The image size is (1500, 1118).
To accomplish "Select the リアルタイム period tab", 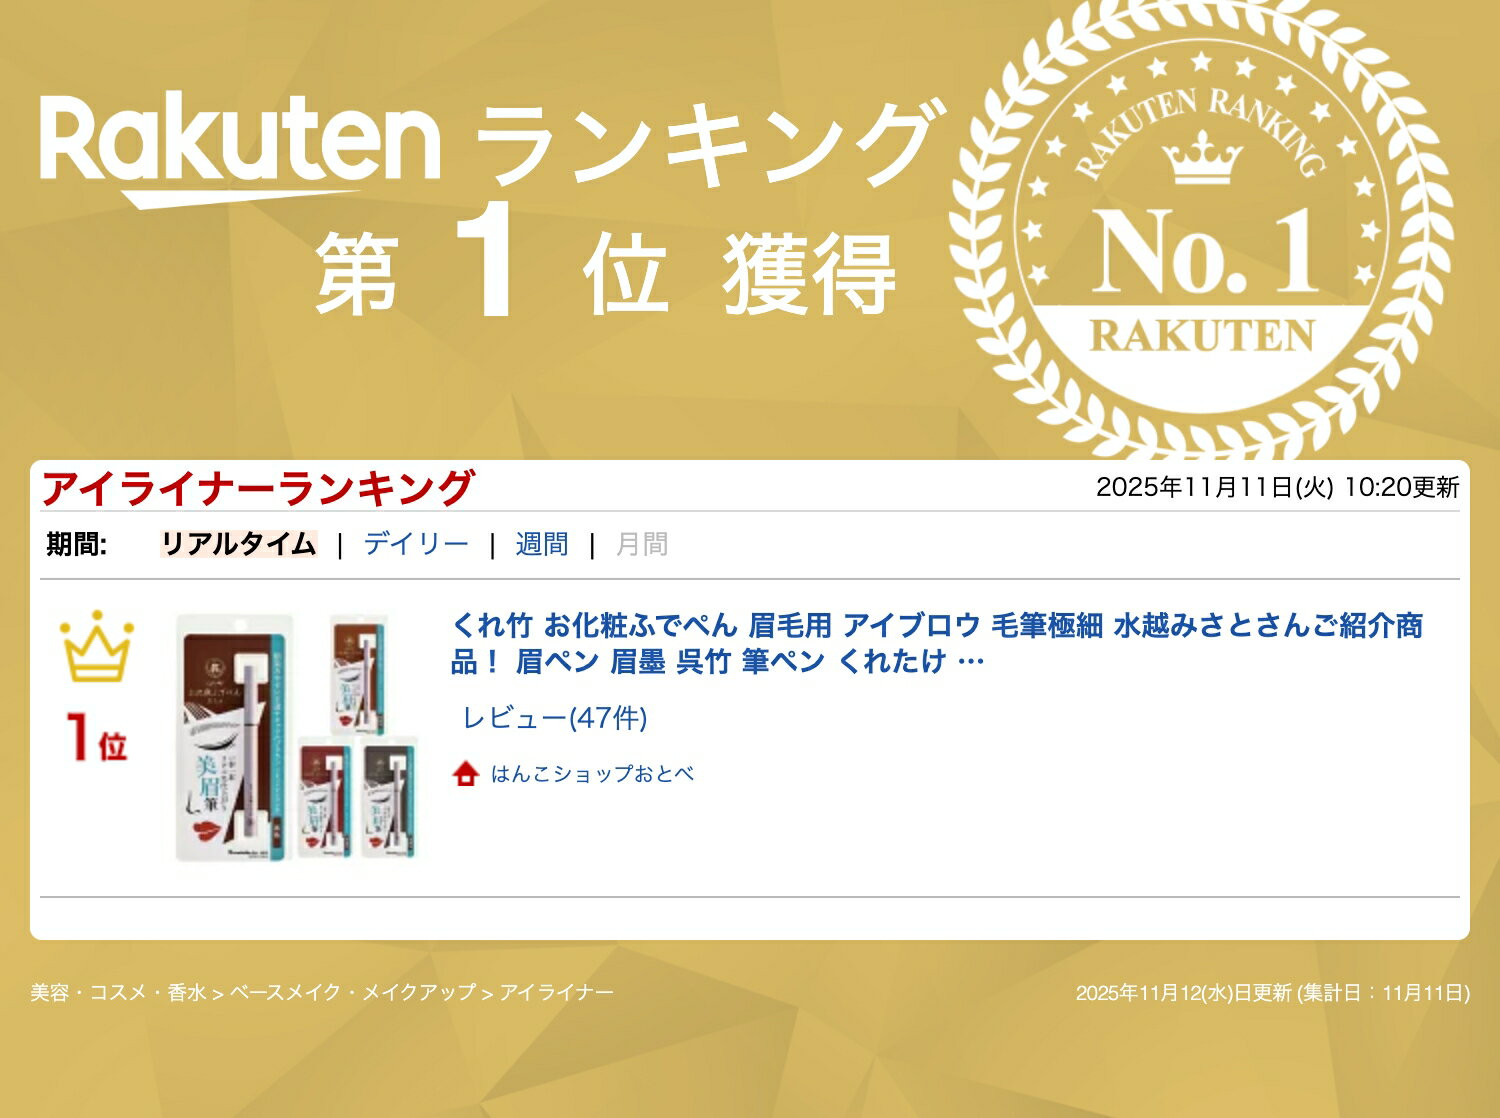I will (239, 544).
